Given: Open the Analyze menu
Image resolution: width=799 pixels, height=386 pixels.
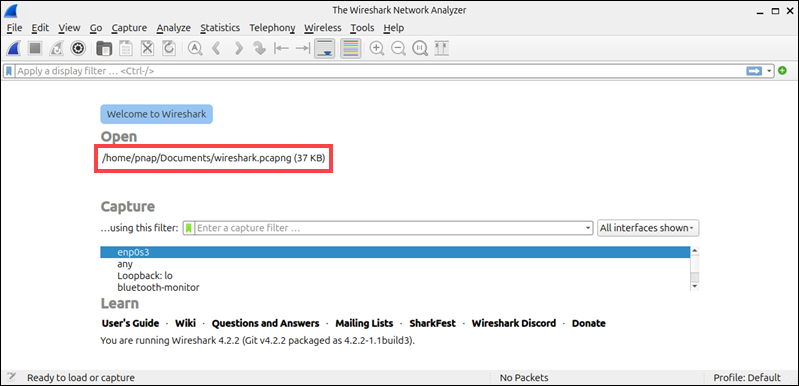Looking at the screenshot, I should pyautogui.click(x=173, y=27).
